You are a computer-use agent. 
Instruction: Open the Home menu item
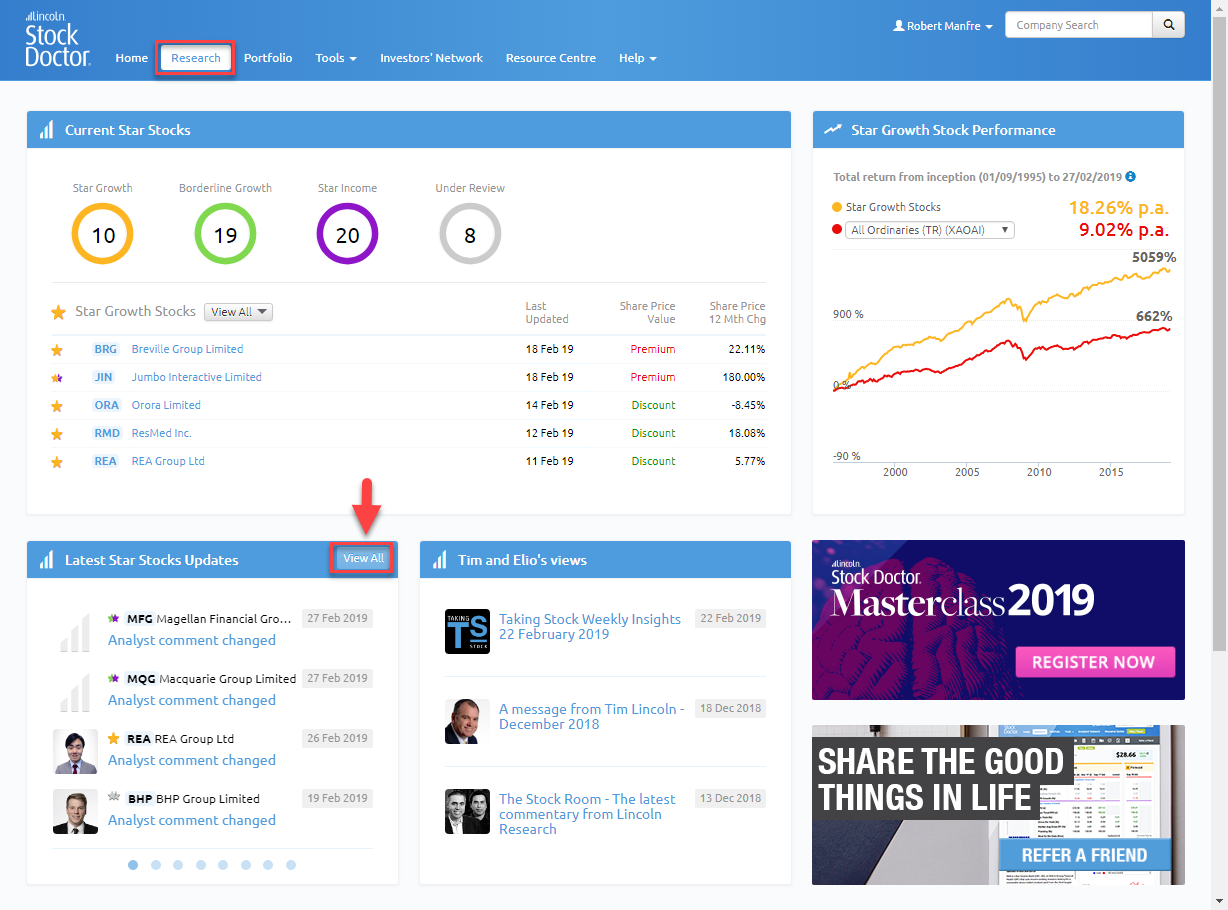[131, 58]
